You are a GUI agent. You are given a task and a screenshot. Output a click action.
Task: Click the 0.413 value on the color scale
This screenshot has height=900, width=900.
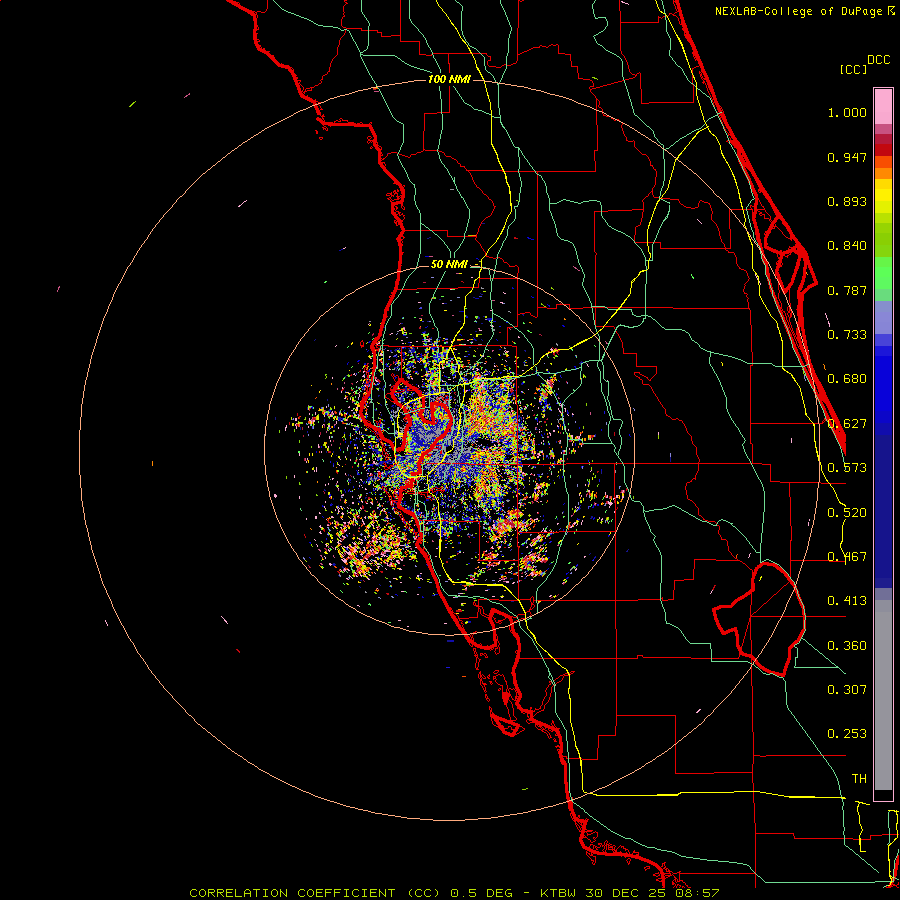(x=847, y=601)
